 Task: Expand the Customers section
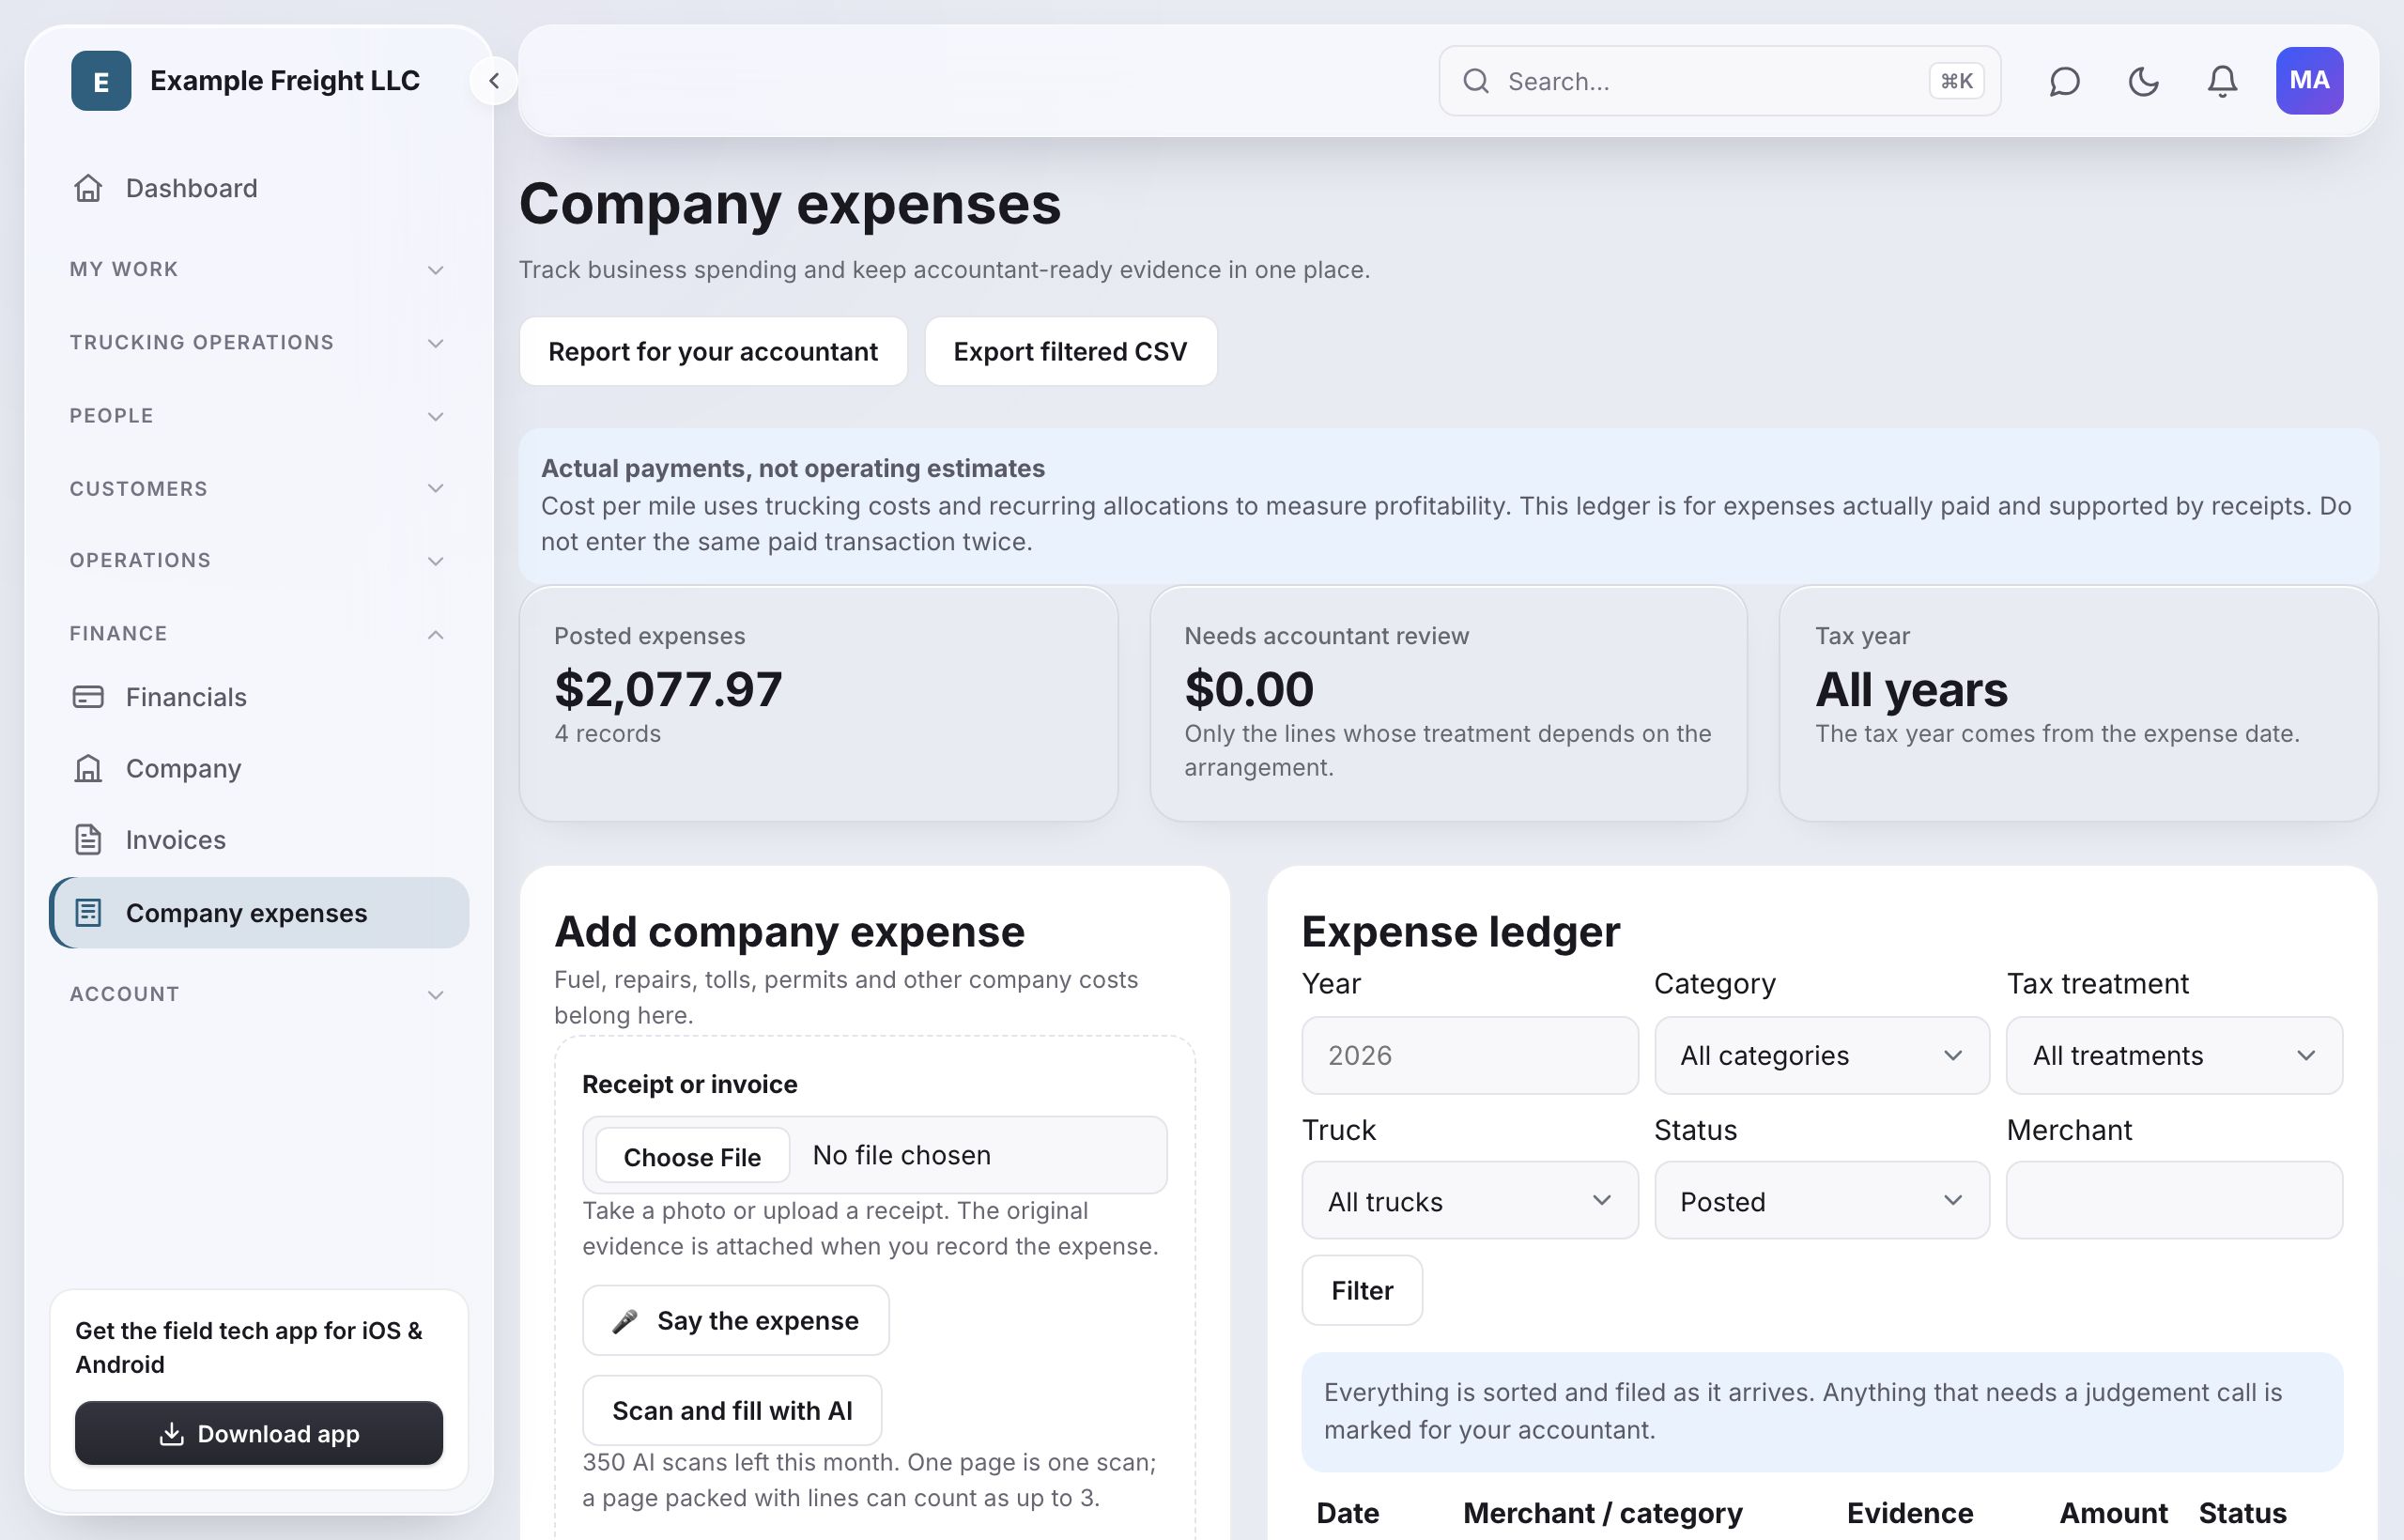click(x=258, y=488)
